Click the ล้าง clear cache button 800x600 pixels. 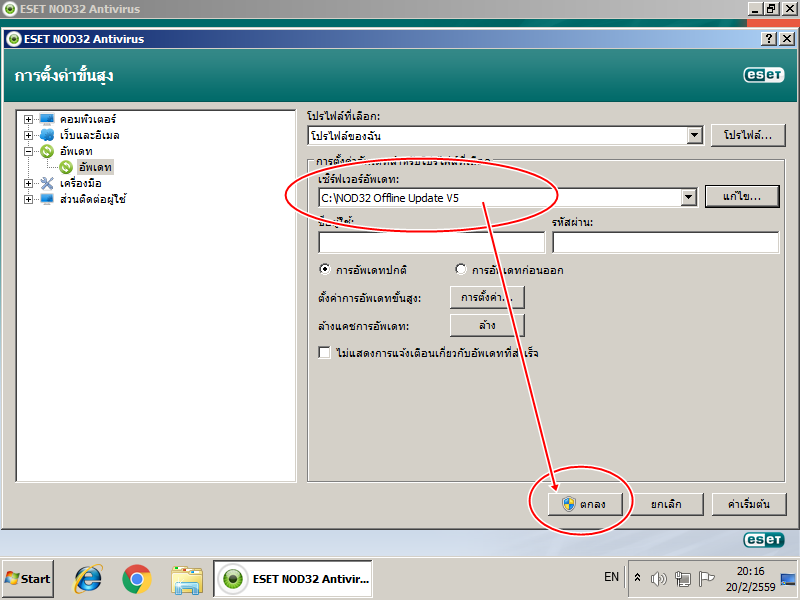487,326
